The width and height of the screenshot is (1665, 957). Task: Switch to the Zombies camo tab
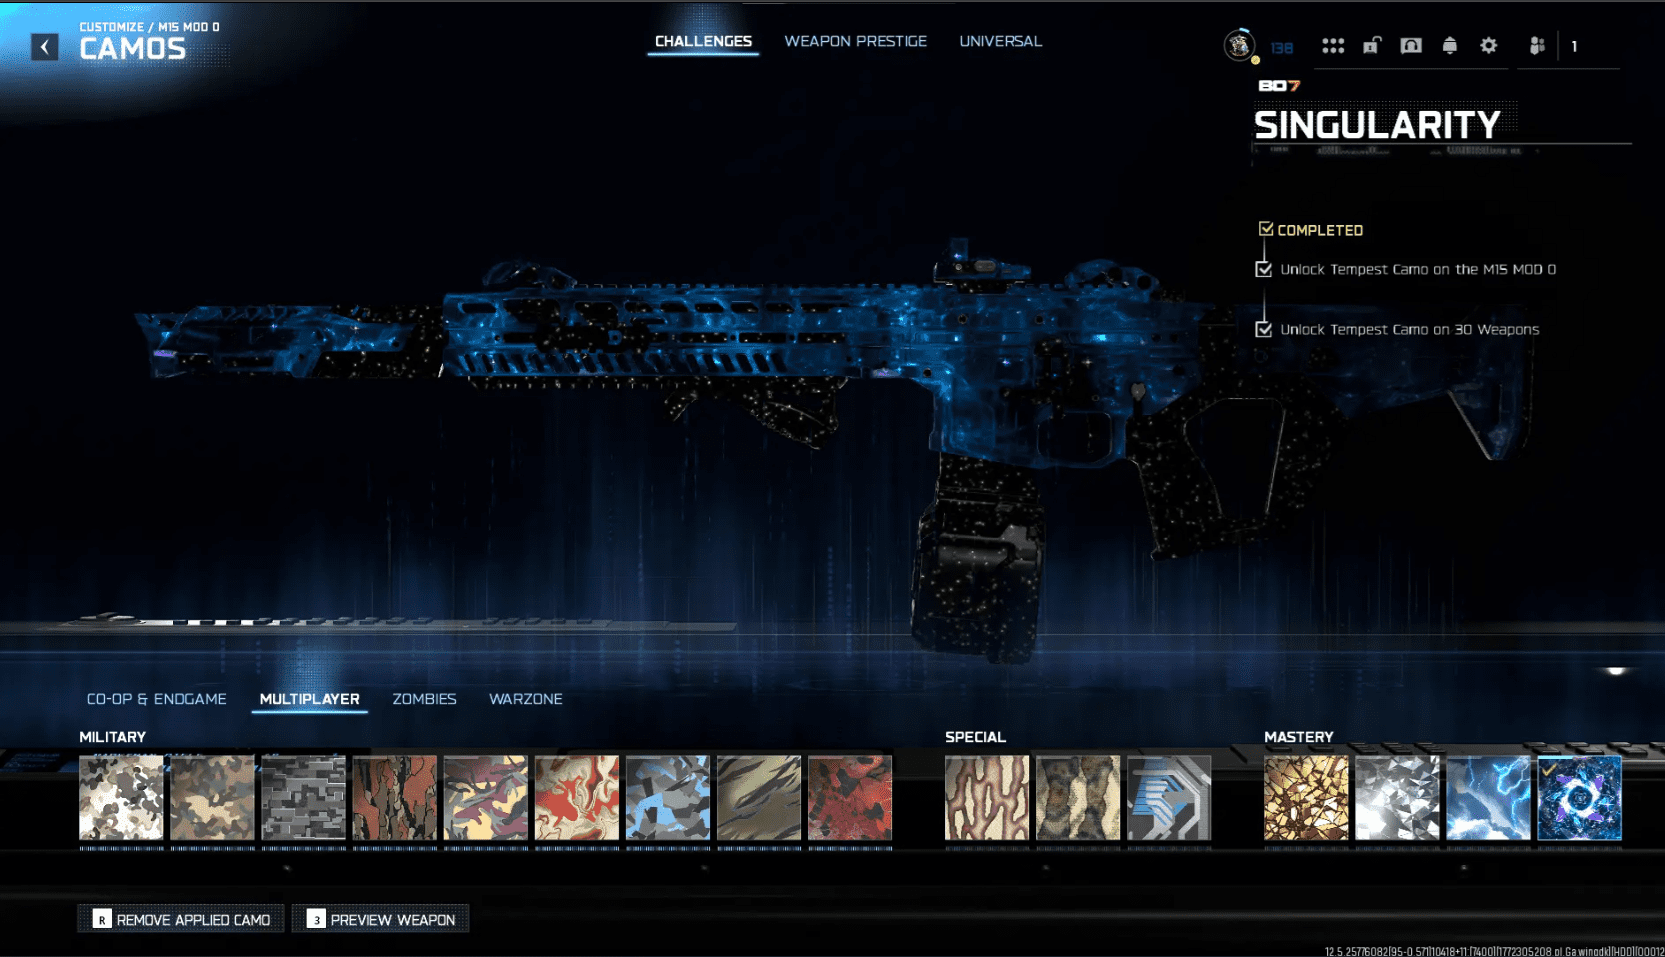coord(424,699)
